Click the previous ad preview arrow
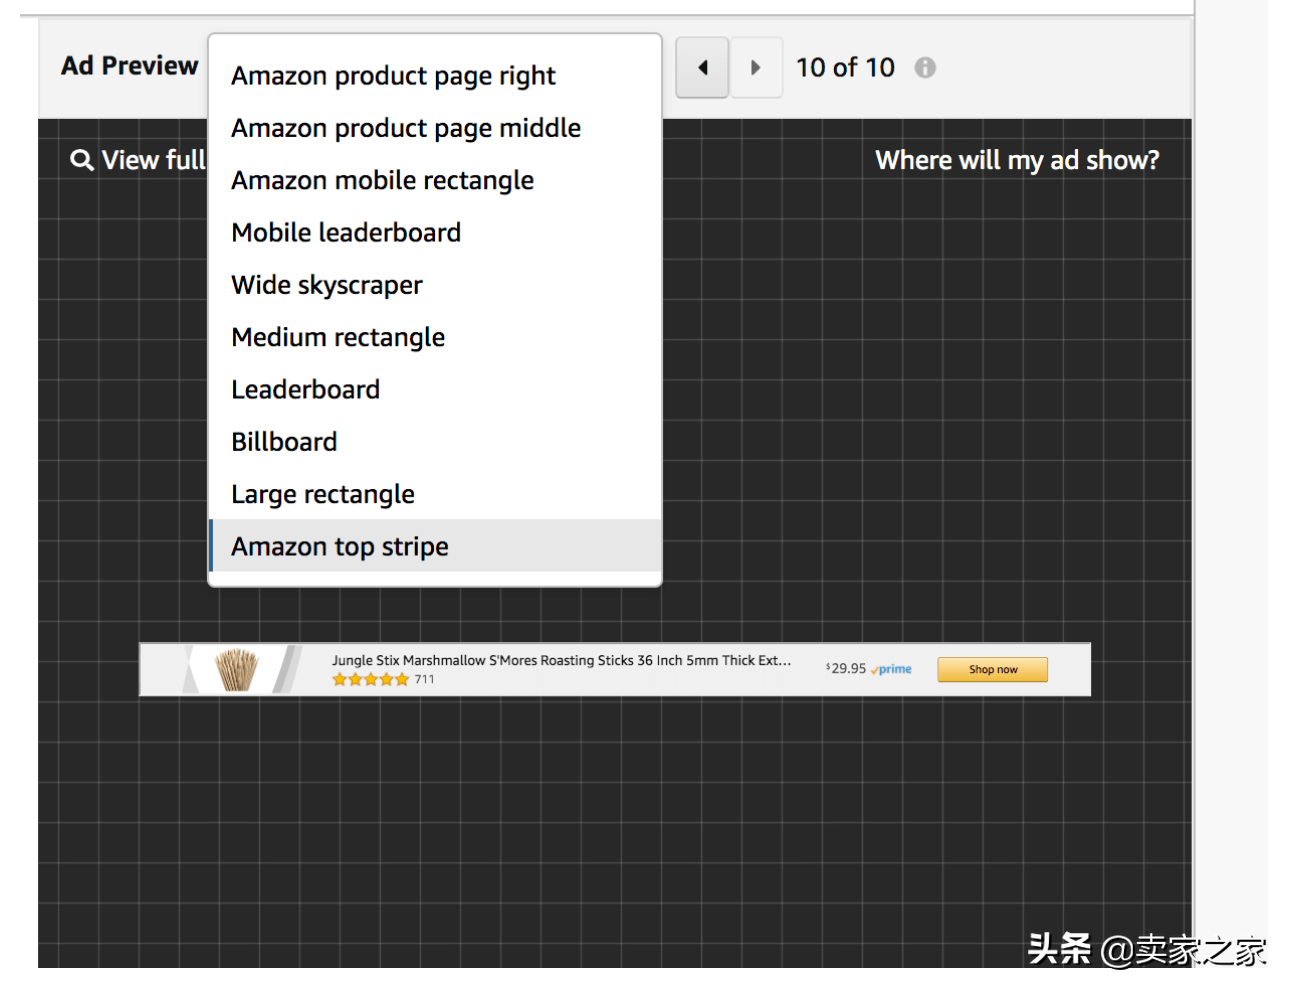The height and width of the screenshot is (996, 1296). click(x=702, y=68)
